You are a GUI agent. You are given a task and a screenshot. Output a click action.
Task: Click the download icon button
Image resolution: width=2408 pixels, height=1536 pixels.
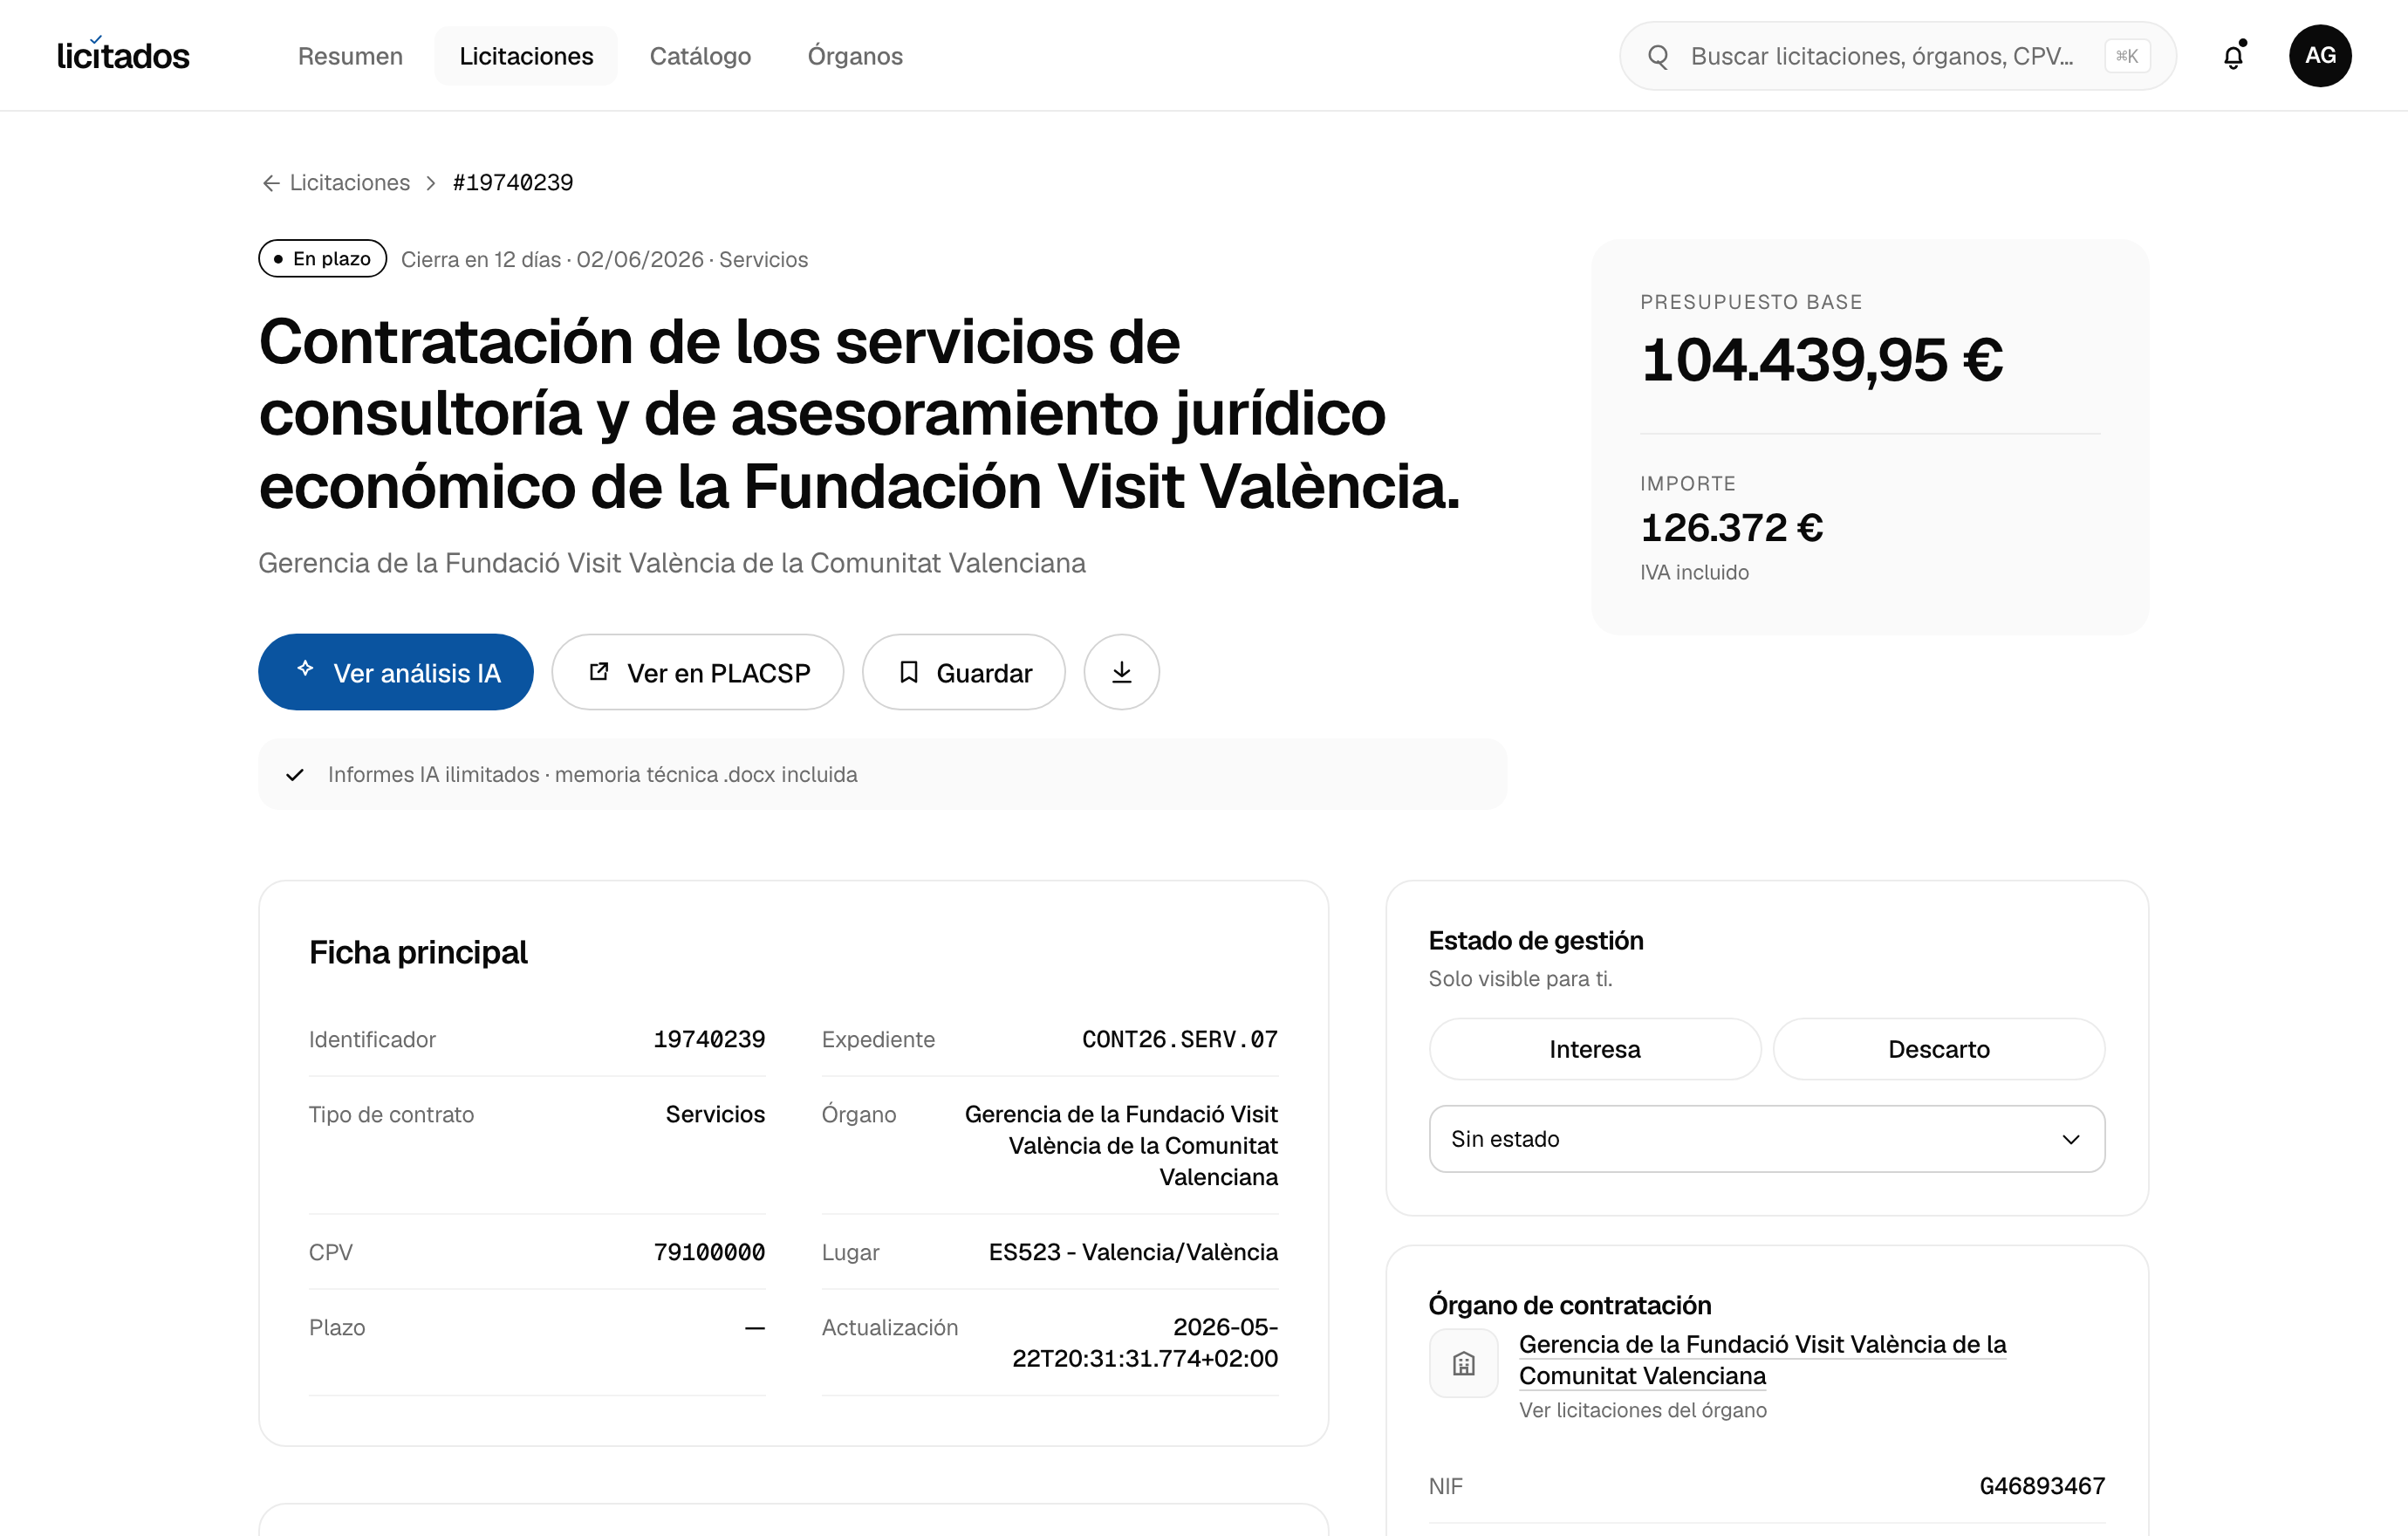[x=1121, y=672]
